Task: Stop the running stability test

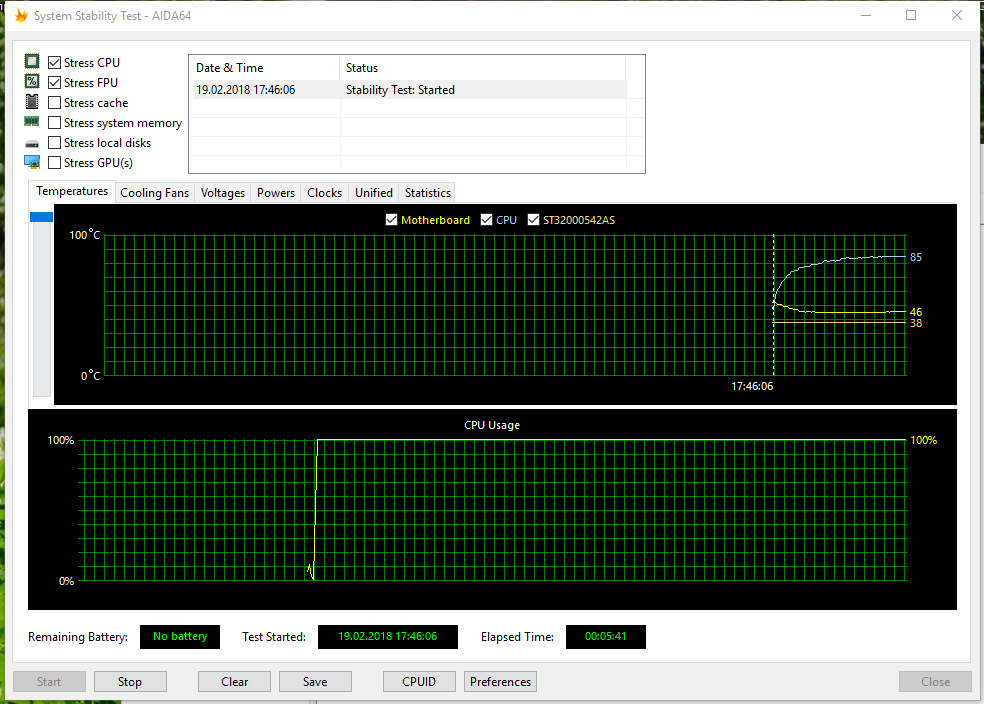Action: [130, 682]
